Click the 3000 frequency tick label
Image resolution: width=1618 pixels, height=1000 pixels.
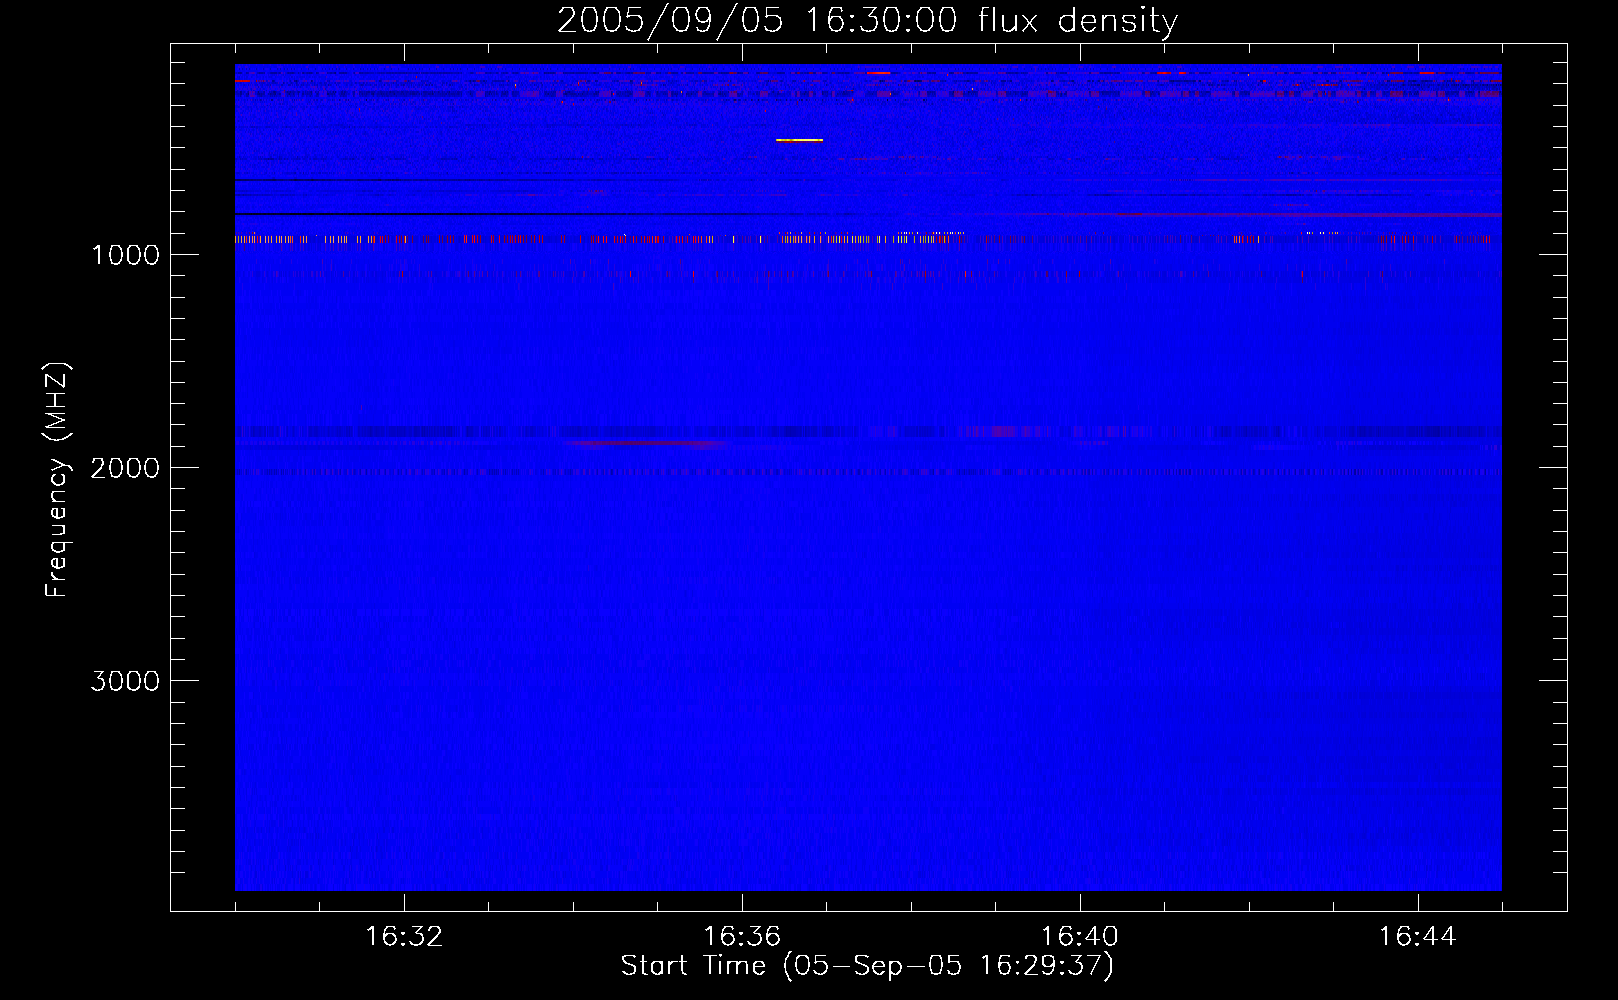(125, 681)
